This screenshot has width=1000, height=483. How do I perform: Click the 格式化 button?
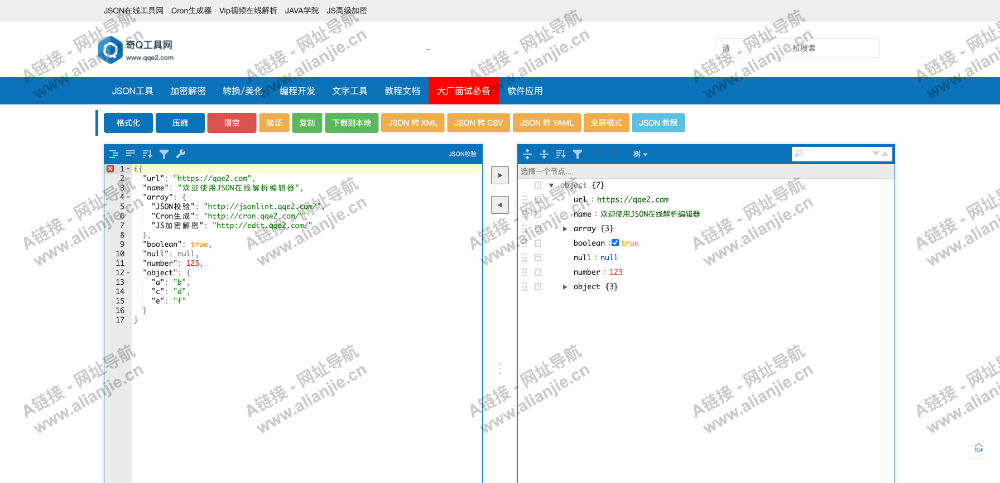(x=128, y=123)
